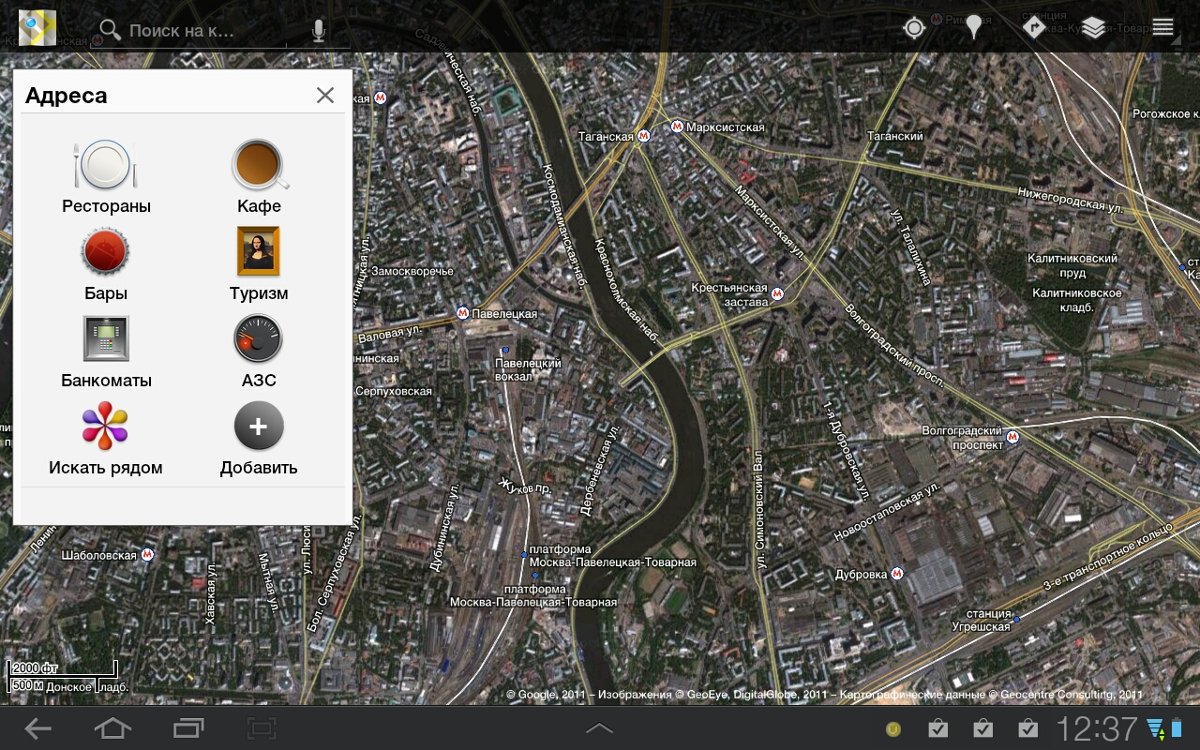Open the overflow menu in top bar
Image resolution: width=1200 pixels, height=750 pixels.
click(1162, 28)
